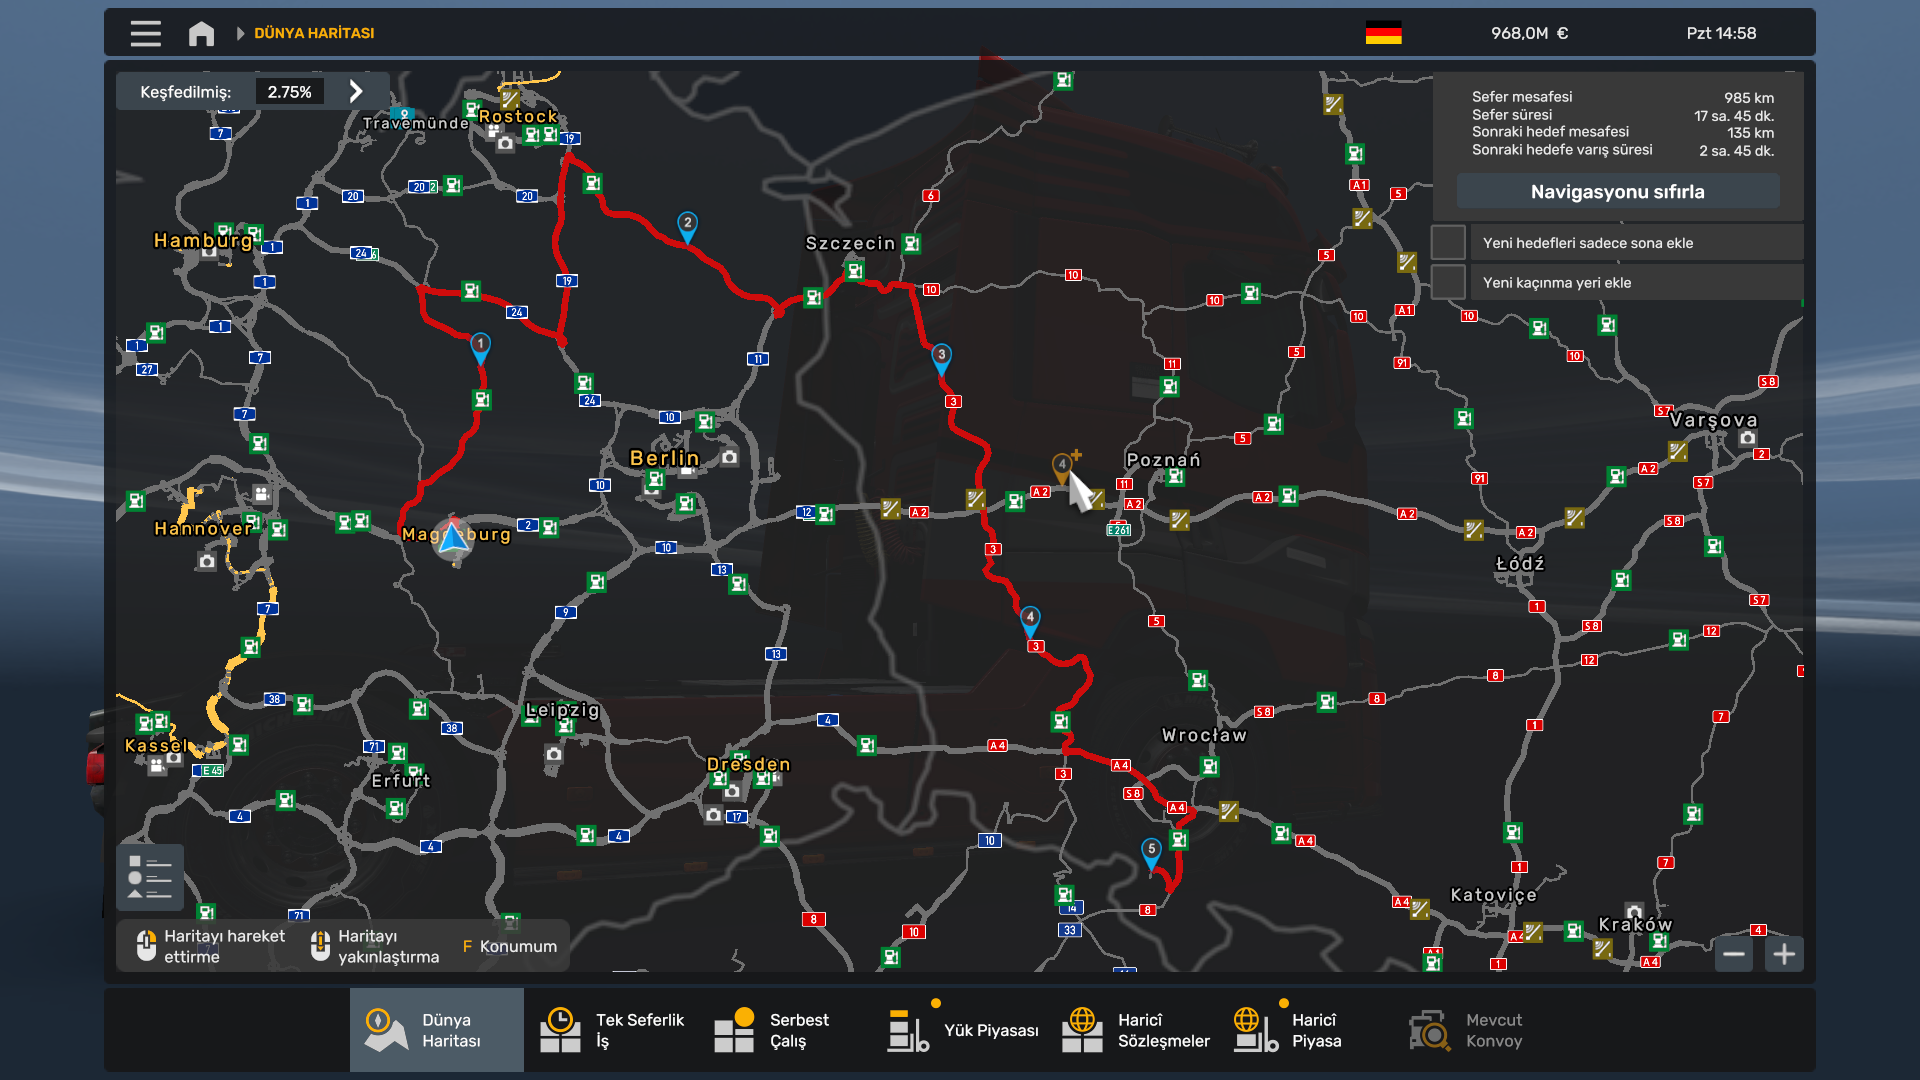Select route waypoint marker 5
Screen dimensions: 1920x1080
[1151, 851]
